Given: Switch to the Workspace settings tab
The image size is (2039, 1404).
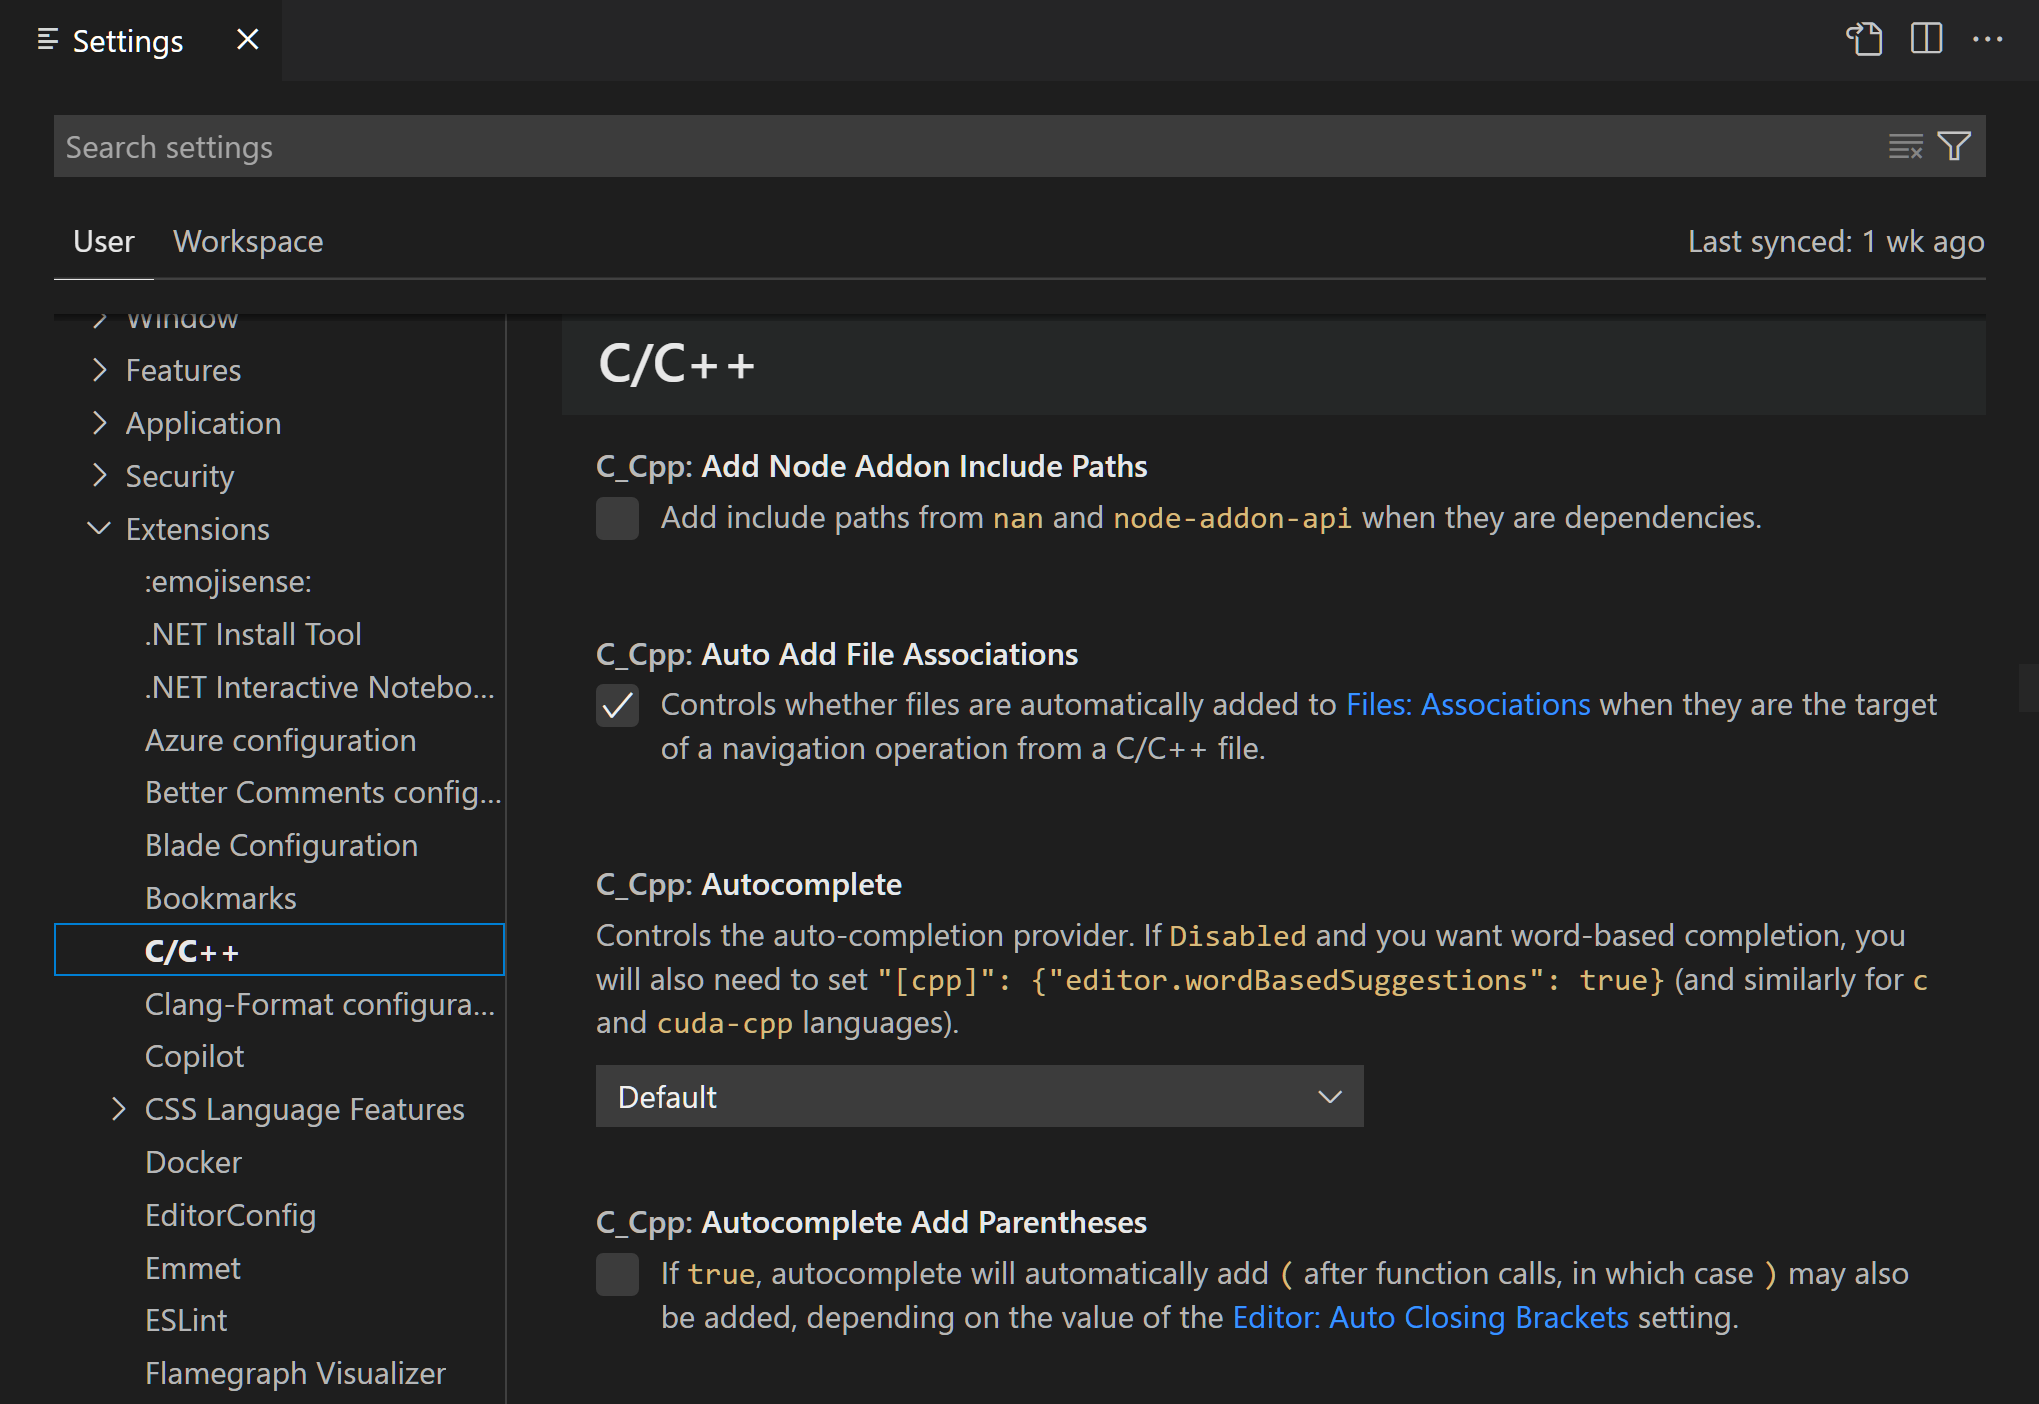Looking at the screenshot, I should pyautogui.click(x=248, y=241).
